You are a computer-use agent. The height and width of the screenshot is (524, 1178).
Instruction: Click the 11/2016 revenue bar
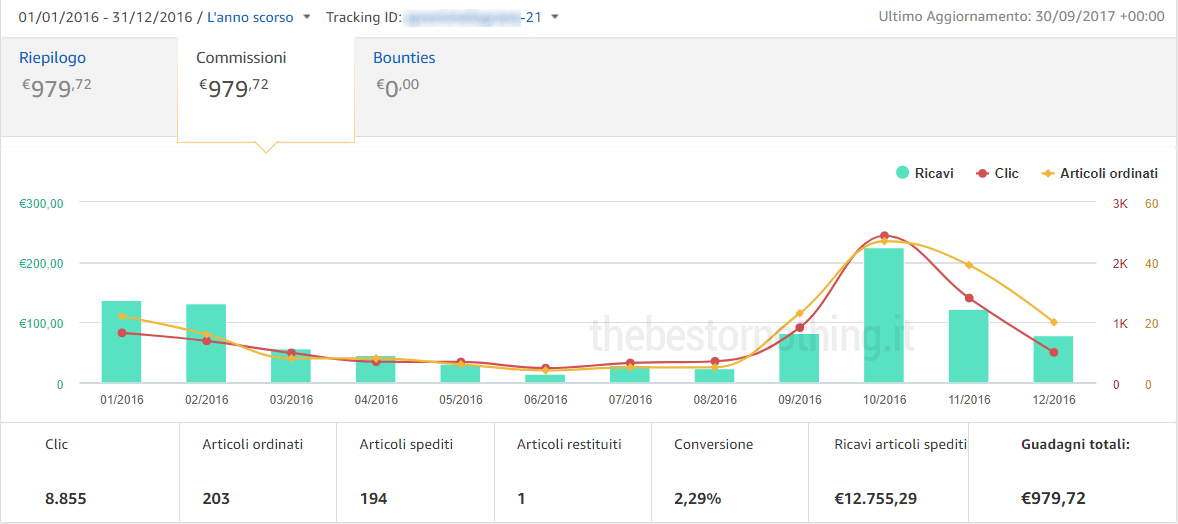[969, 347]
